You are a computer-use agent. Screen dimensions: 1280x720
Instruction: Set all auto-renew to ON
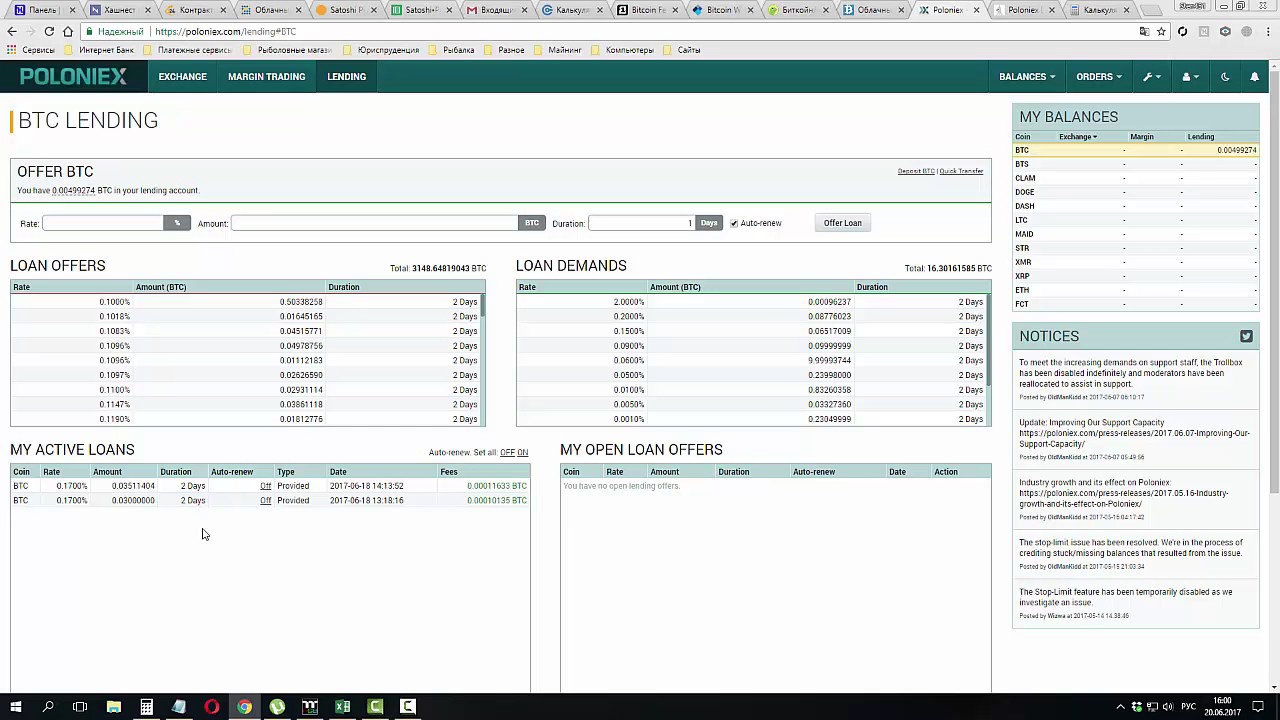click(522, 453)
